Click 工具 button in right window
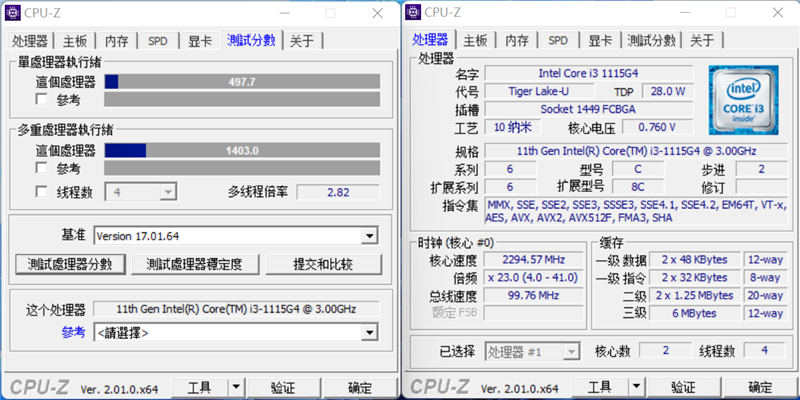Image resolution: width=800 pixels, height=400 pixels. point(599,387)
